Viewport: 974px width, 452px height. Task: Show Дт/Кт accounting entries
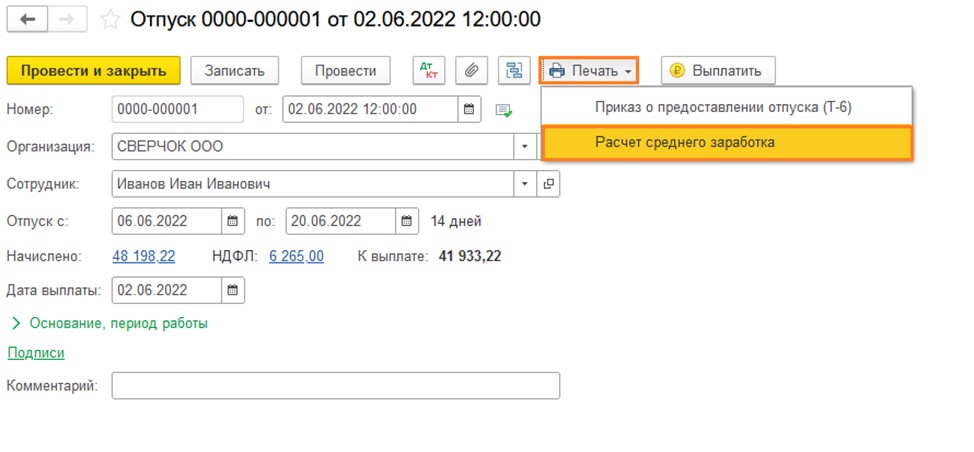click(429, 71)
